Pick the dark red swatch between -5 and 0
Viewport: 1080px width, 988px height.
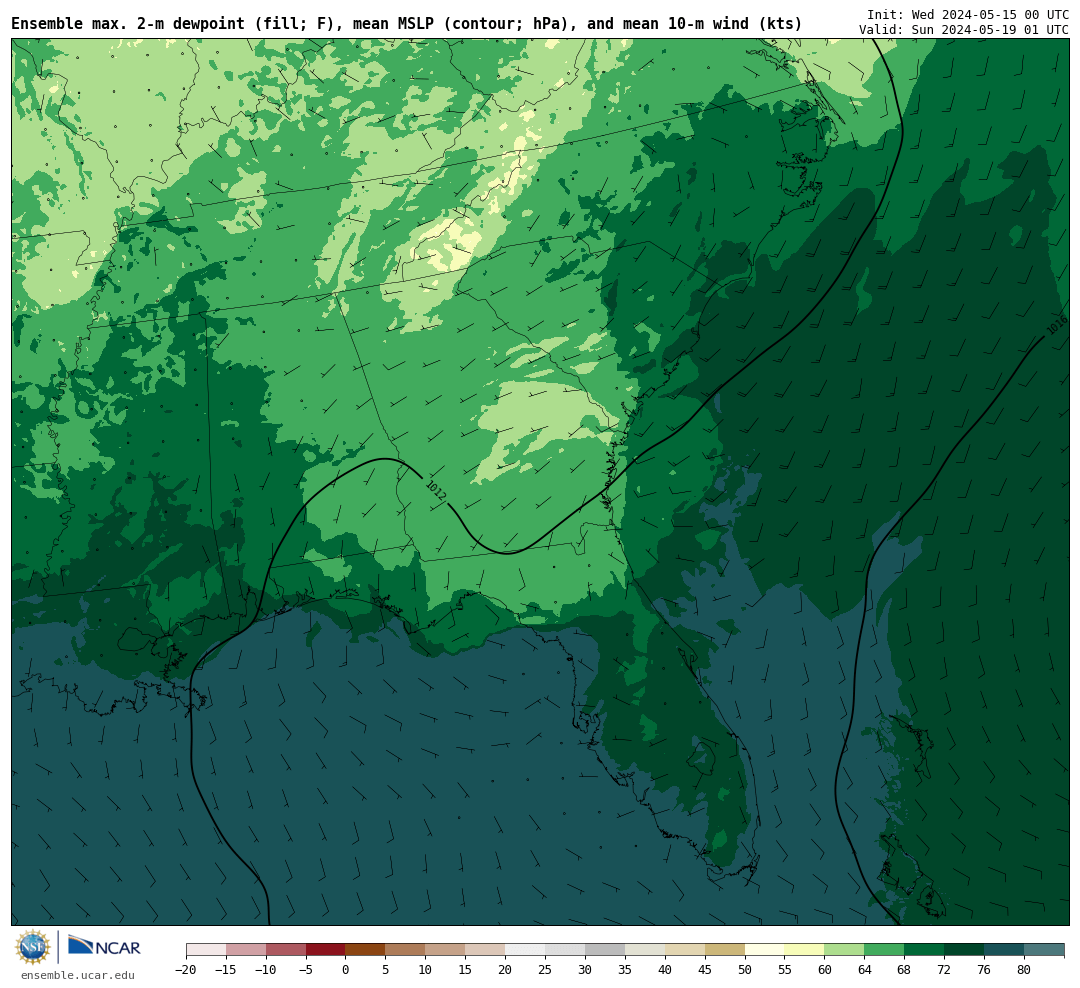click(325, 950)
